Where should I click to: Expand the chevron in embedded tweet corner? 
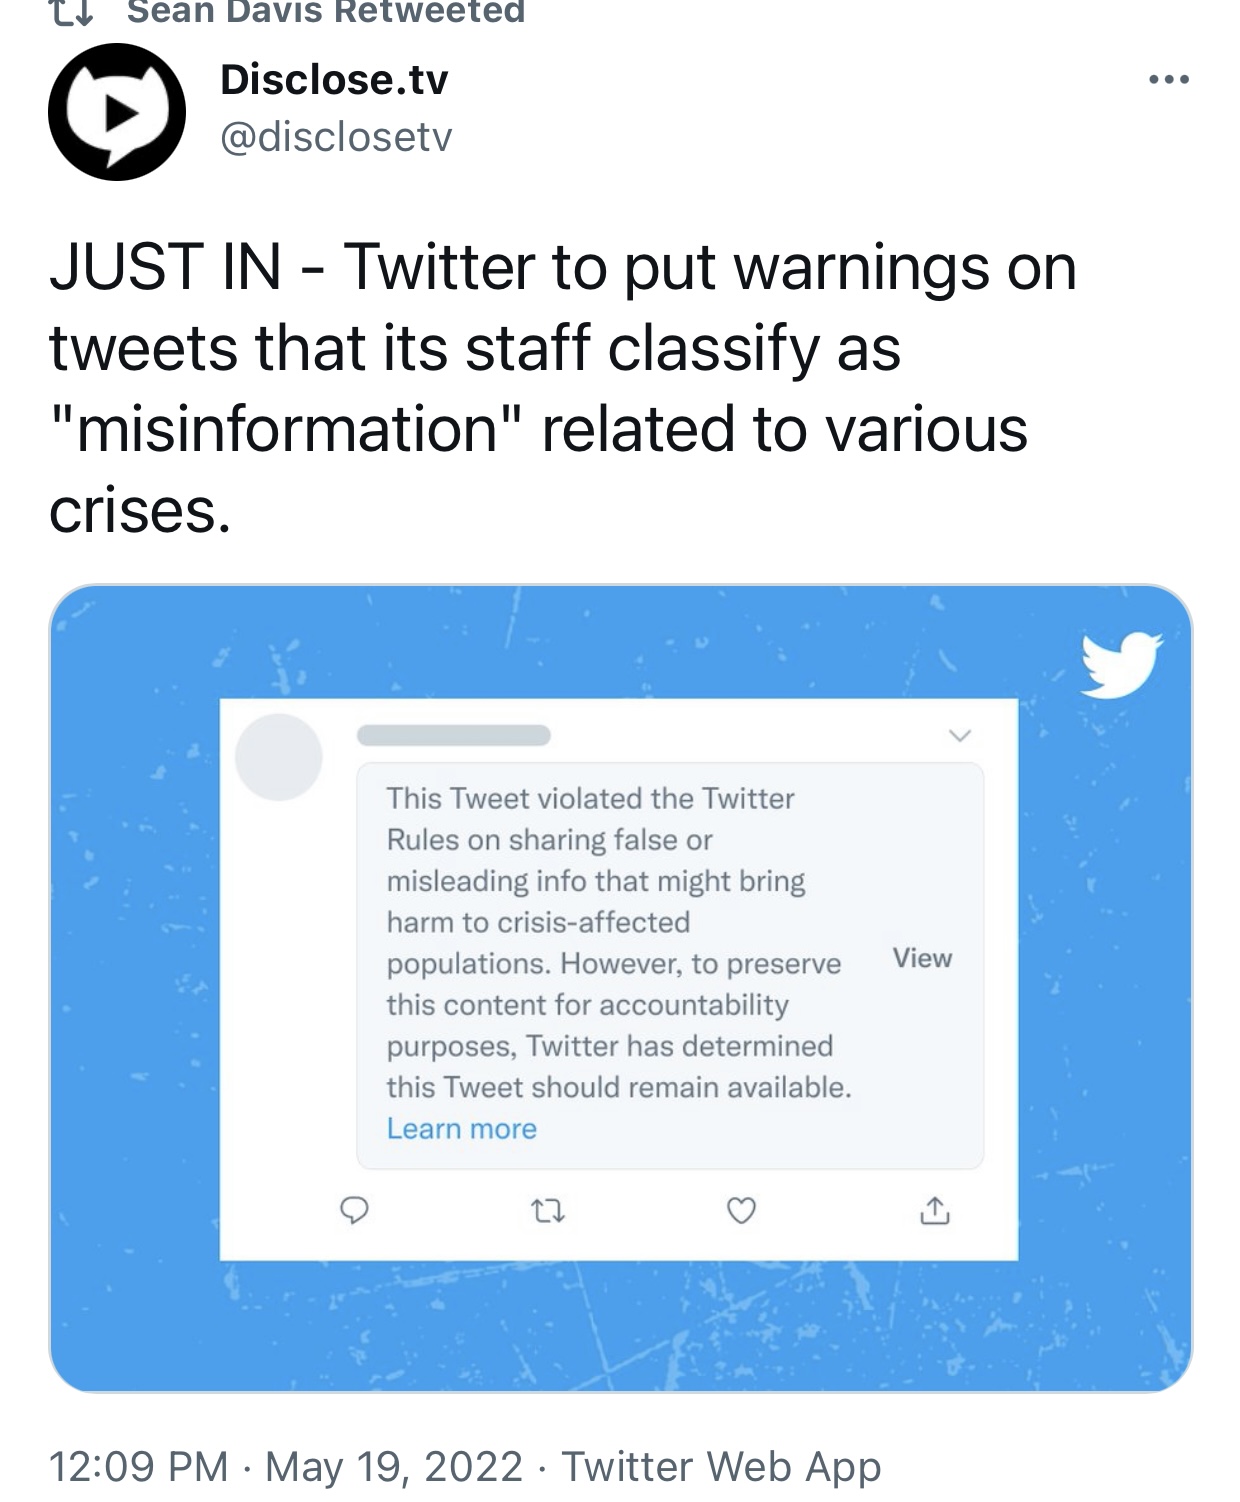click(959, 736)
